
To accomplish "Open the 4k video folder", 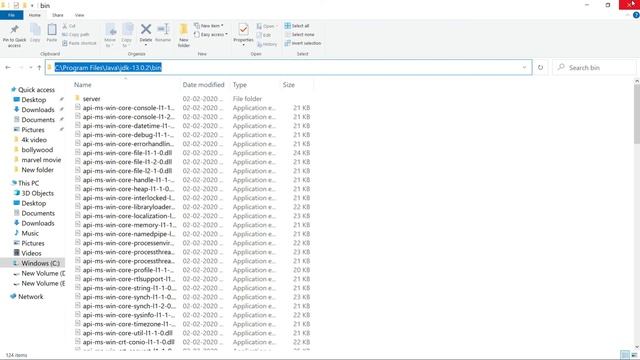I will 34,140.
